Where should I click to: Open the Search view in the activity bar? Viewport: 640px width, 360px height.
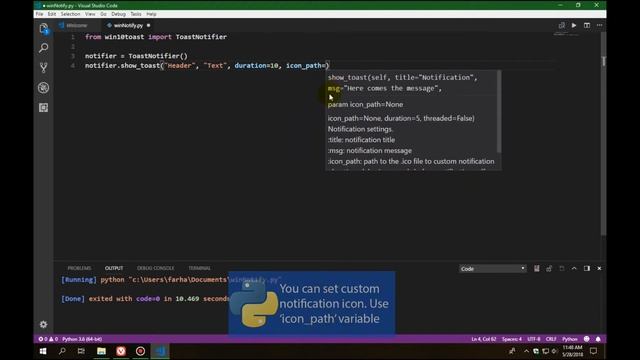pyautogui.click(x=44, y=48)
